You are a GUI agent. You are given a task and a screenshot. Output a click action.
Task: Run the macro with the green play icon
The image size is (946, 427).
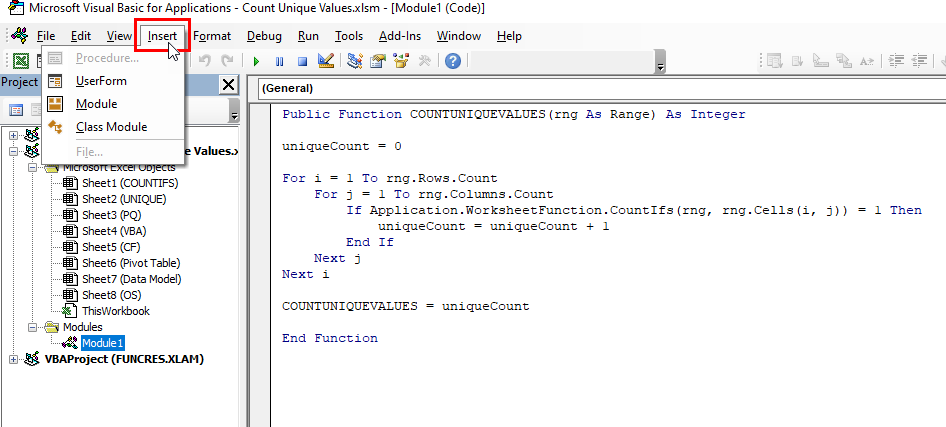pyautogui.click(x=256, y=61)
